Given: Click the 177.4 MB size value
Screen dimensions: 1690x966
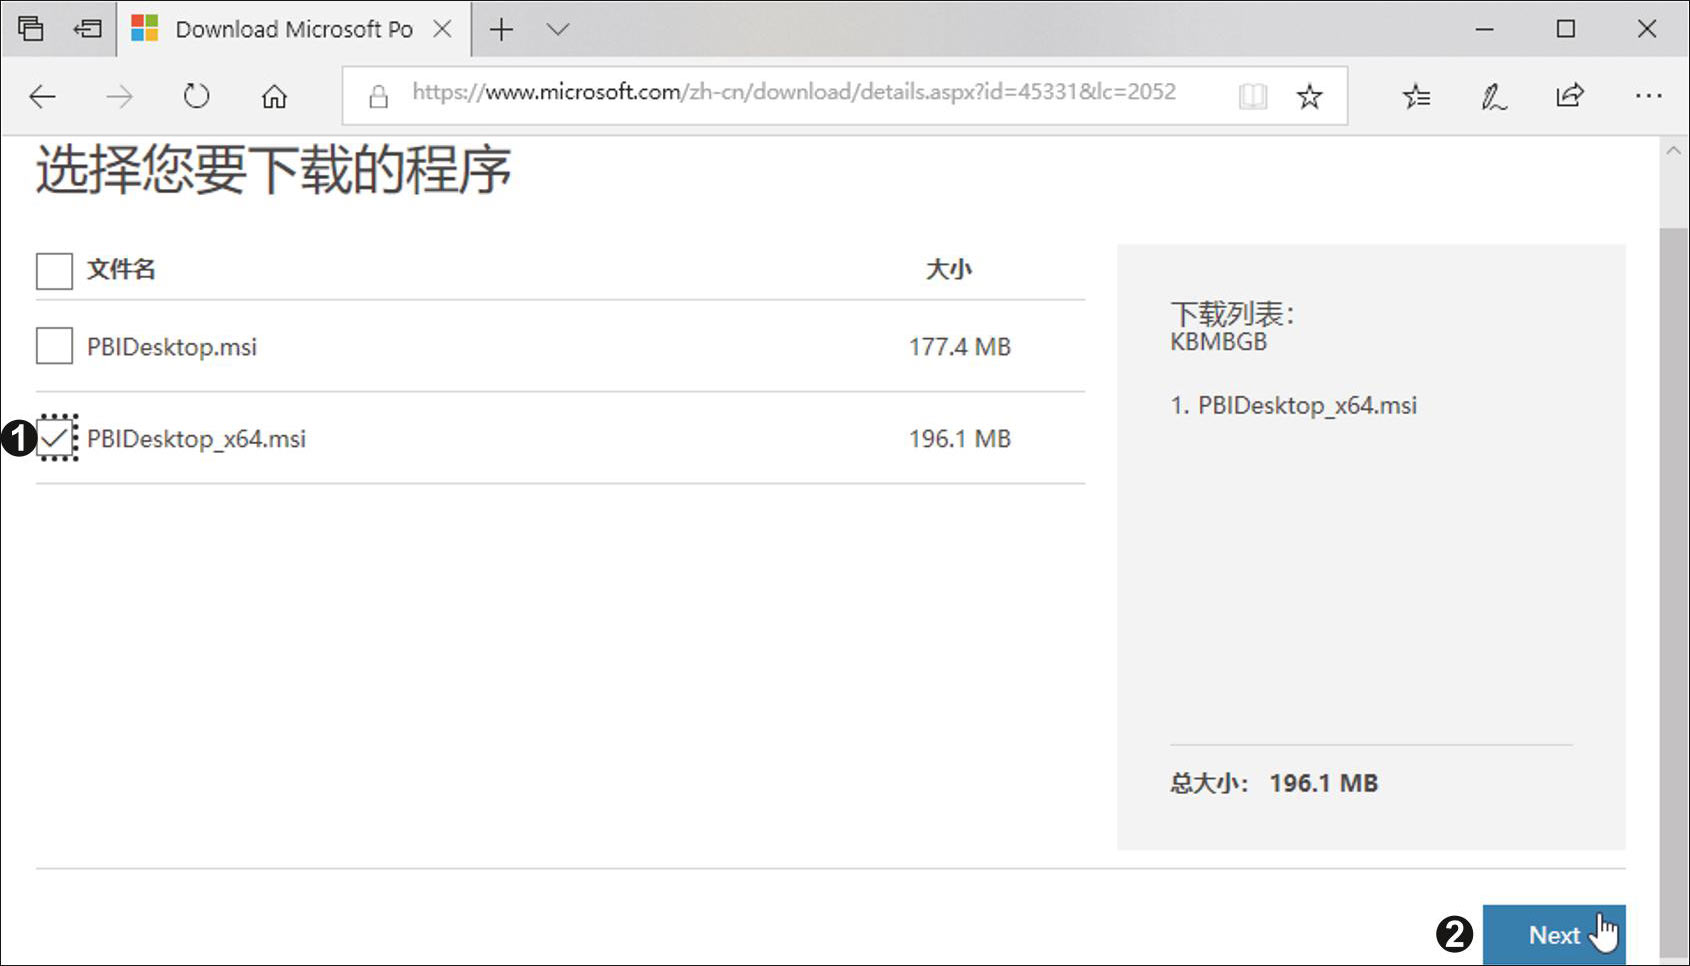Looking at the screenshot, I should point(959,347).
